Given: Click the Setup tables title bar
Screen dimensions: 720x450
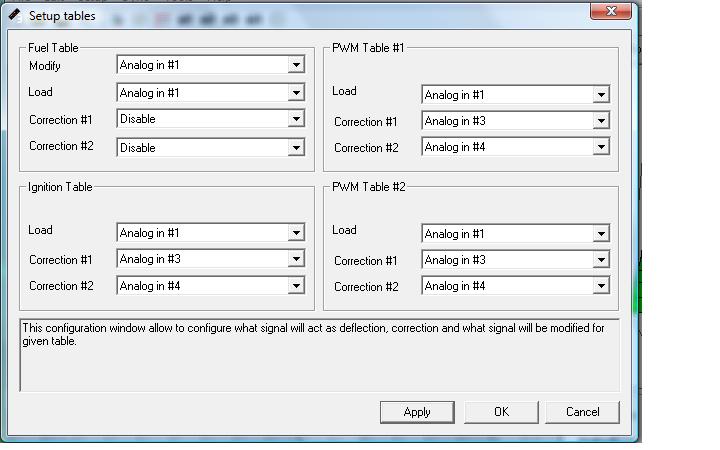Looking at the screenshot, I should click(300, 15).
